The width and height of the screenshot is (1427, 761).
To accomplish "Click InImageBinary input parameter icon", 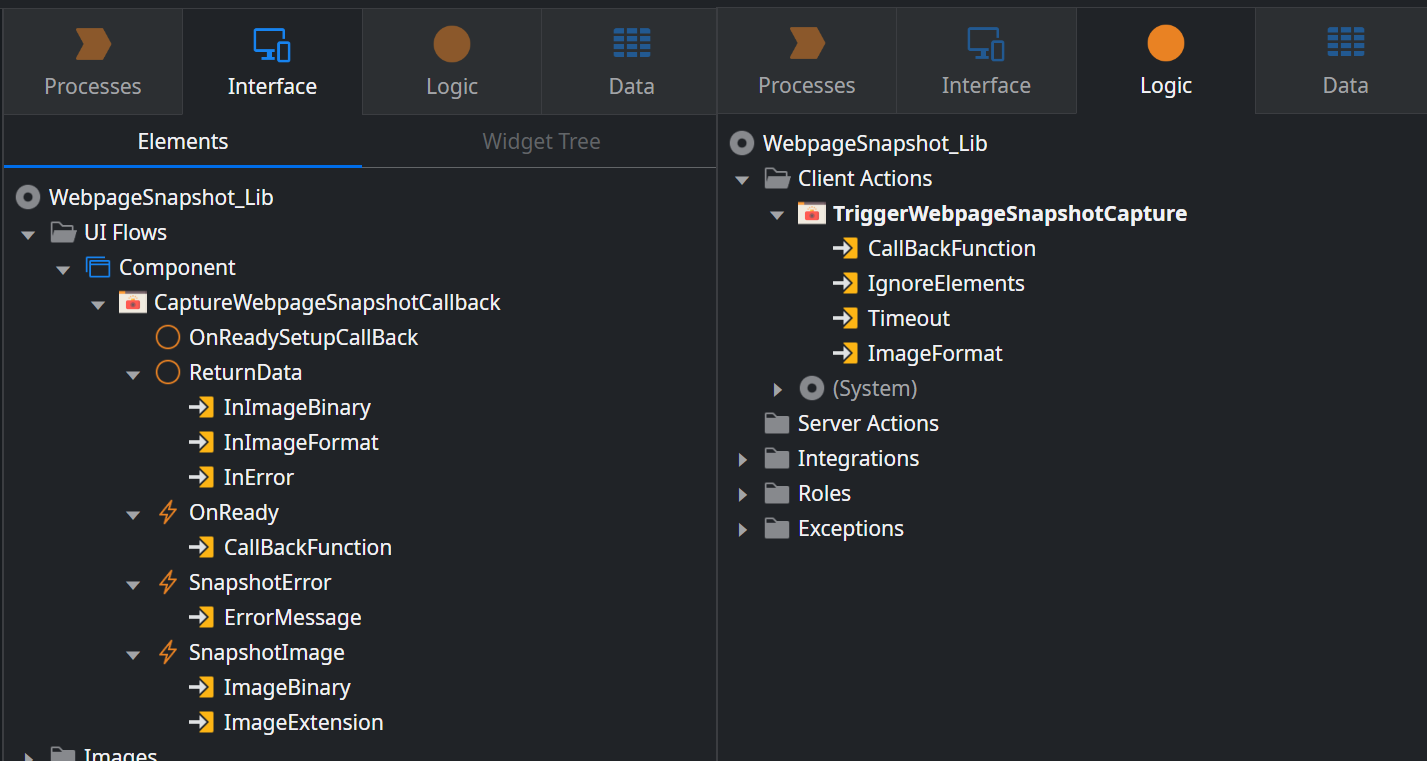I will tap(201, 407).
